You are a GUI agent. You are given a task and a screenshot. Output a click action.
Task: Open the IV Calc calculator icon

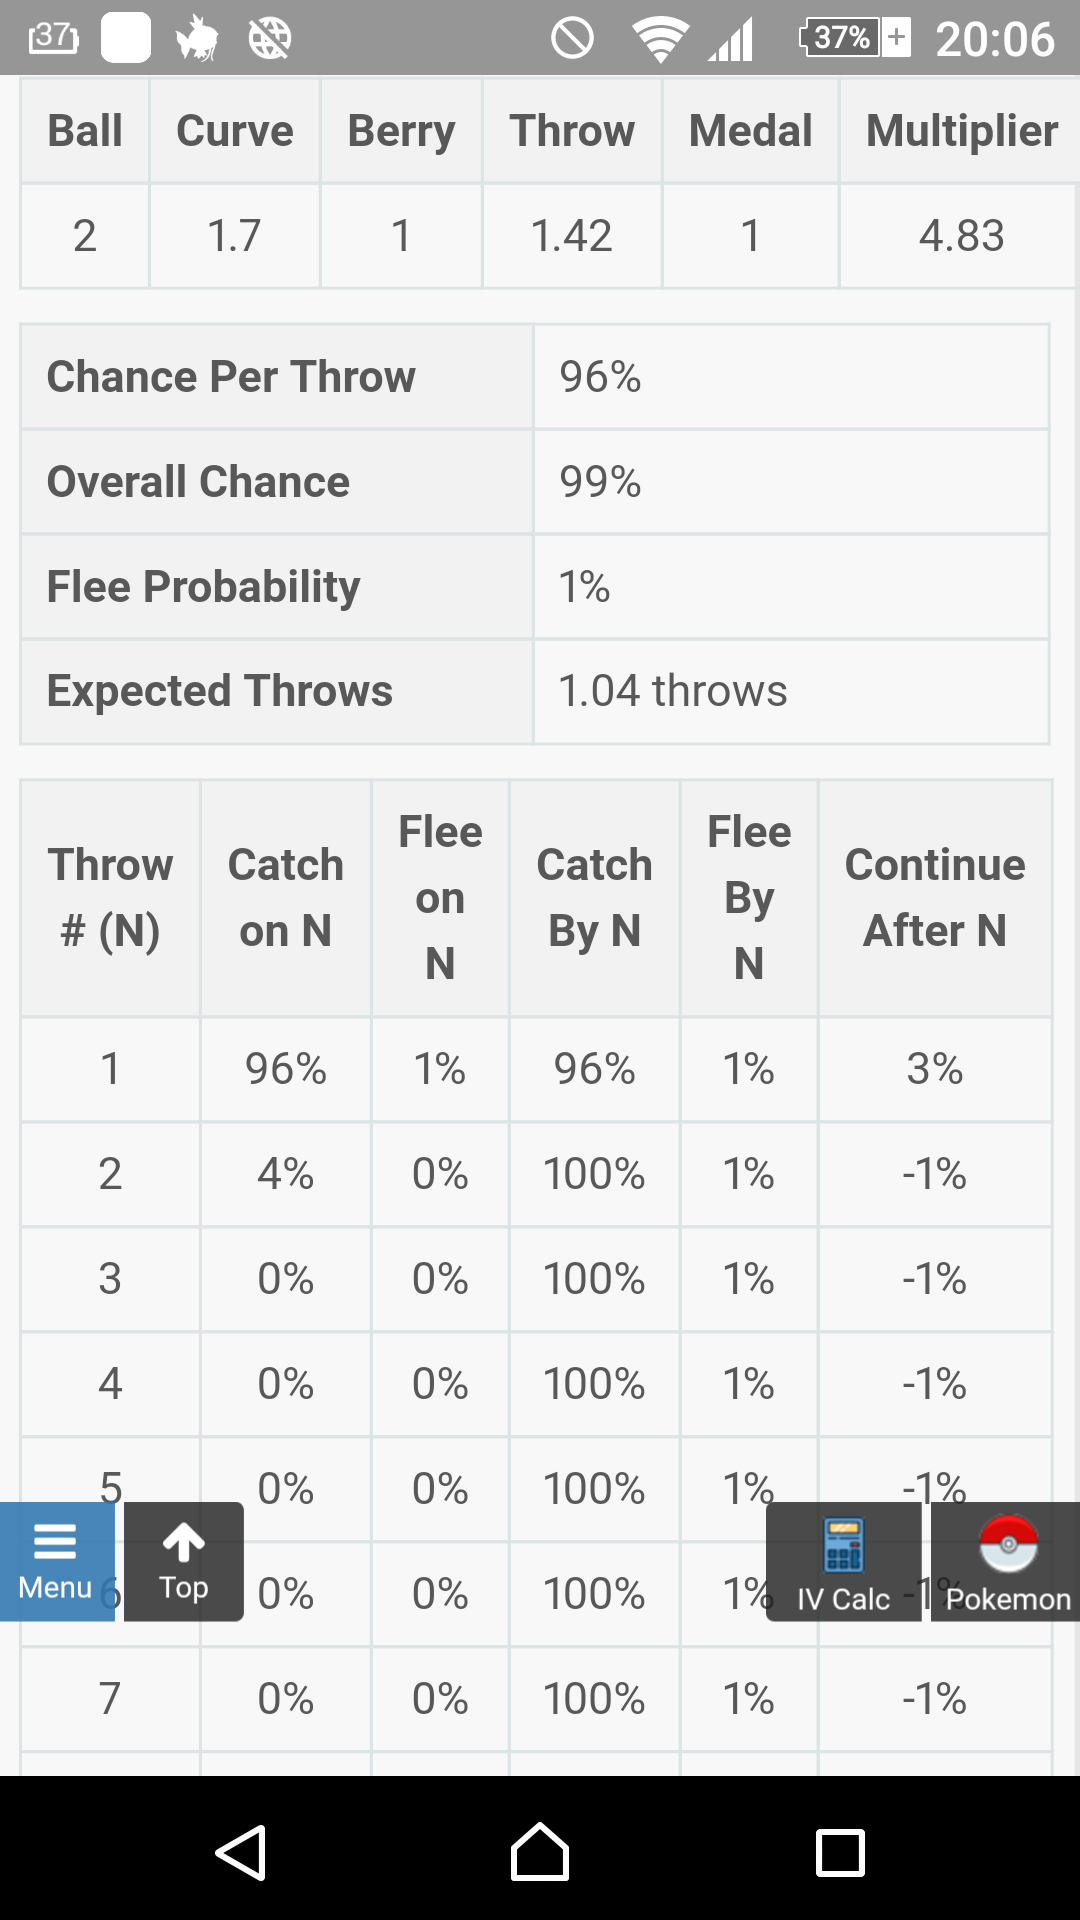click(x=843, y=1561)
